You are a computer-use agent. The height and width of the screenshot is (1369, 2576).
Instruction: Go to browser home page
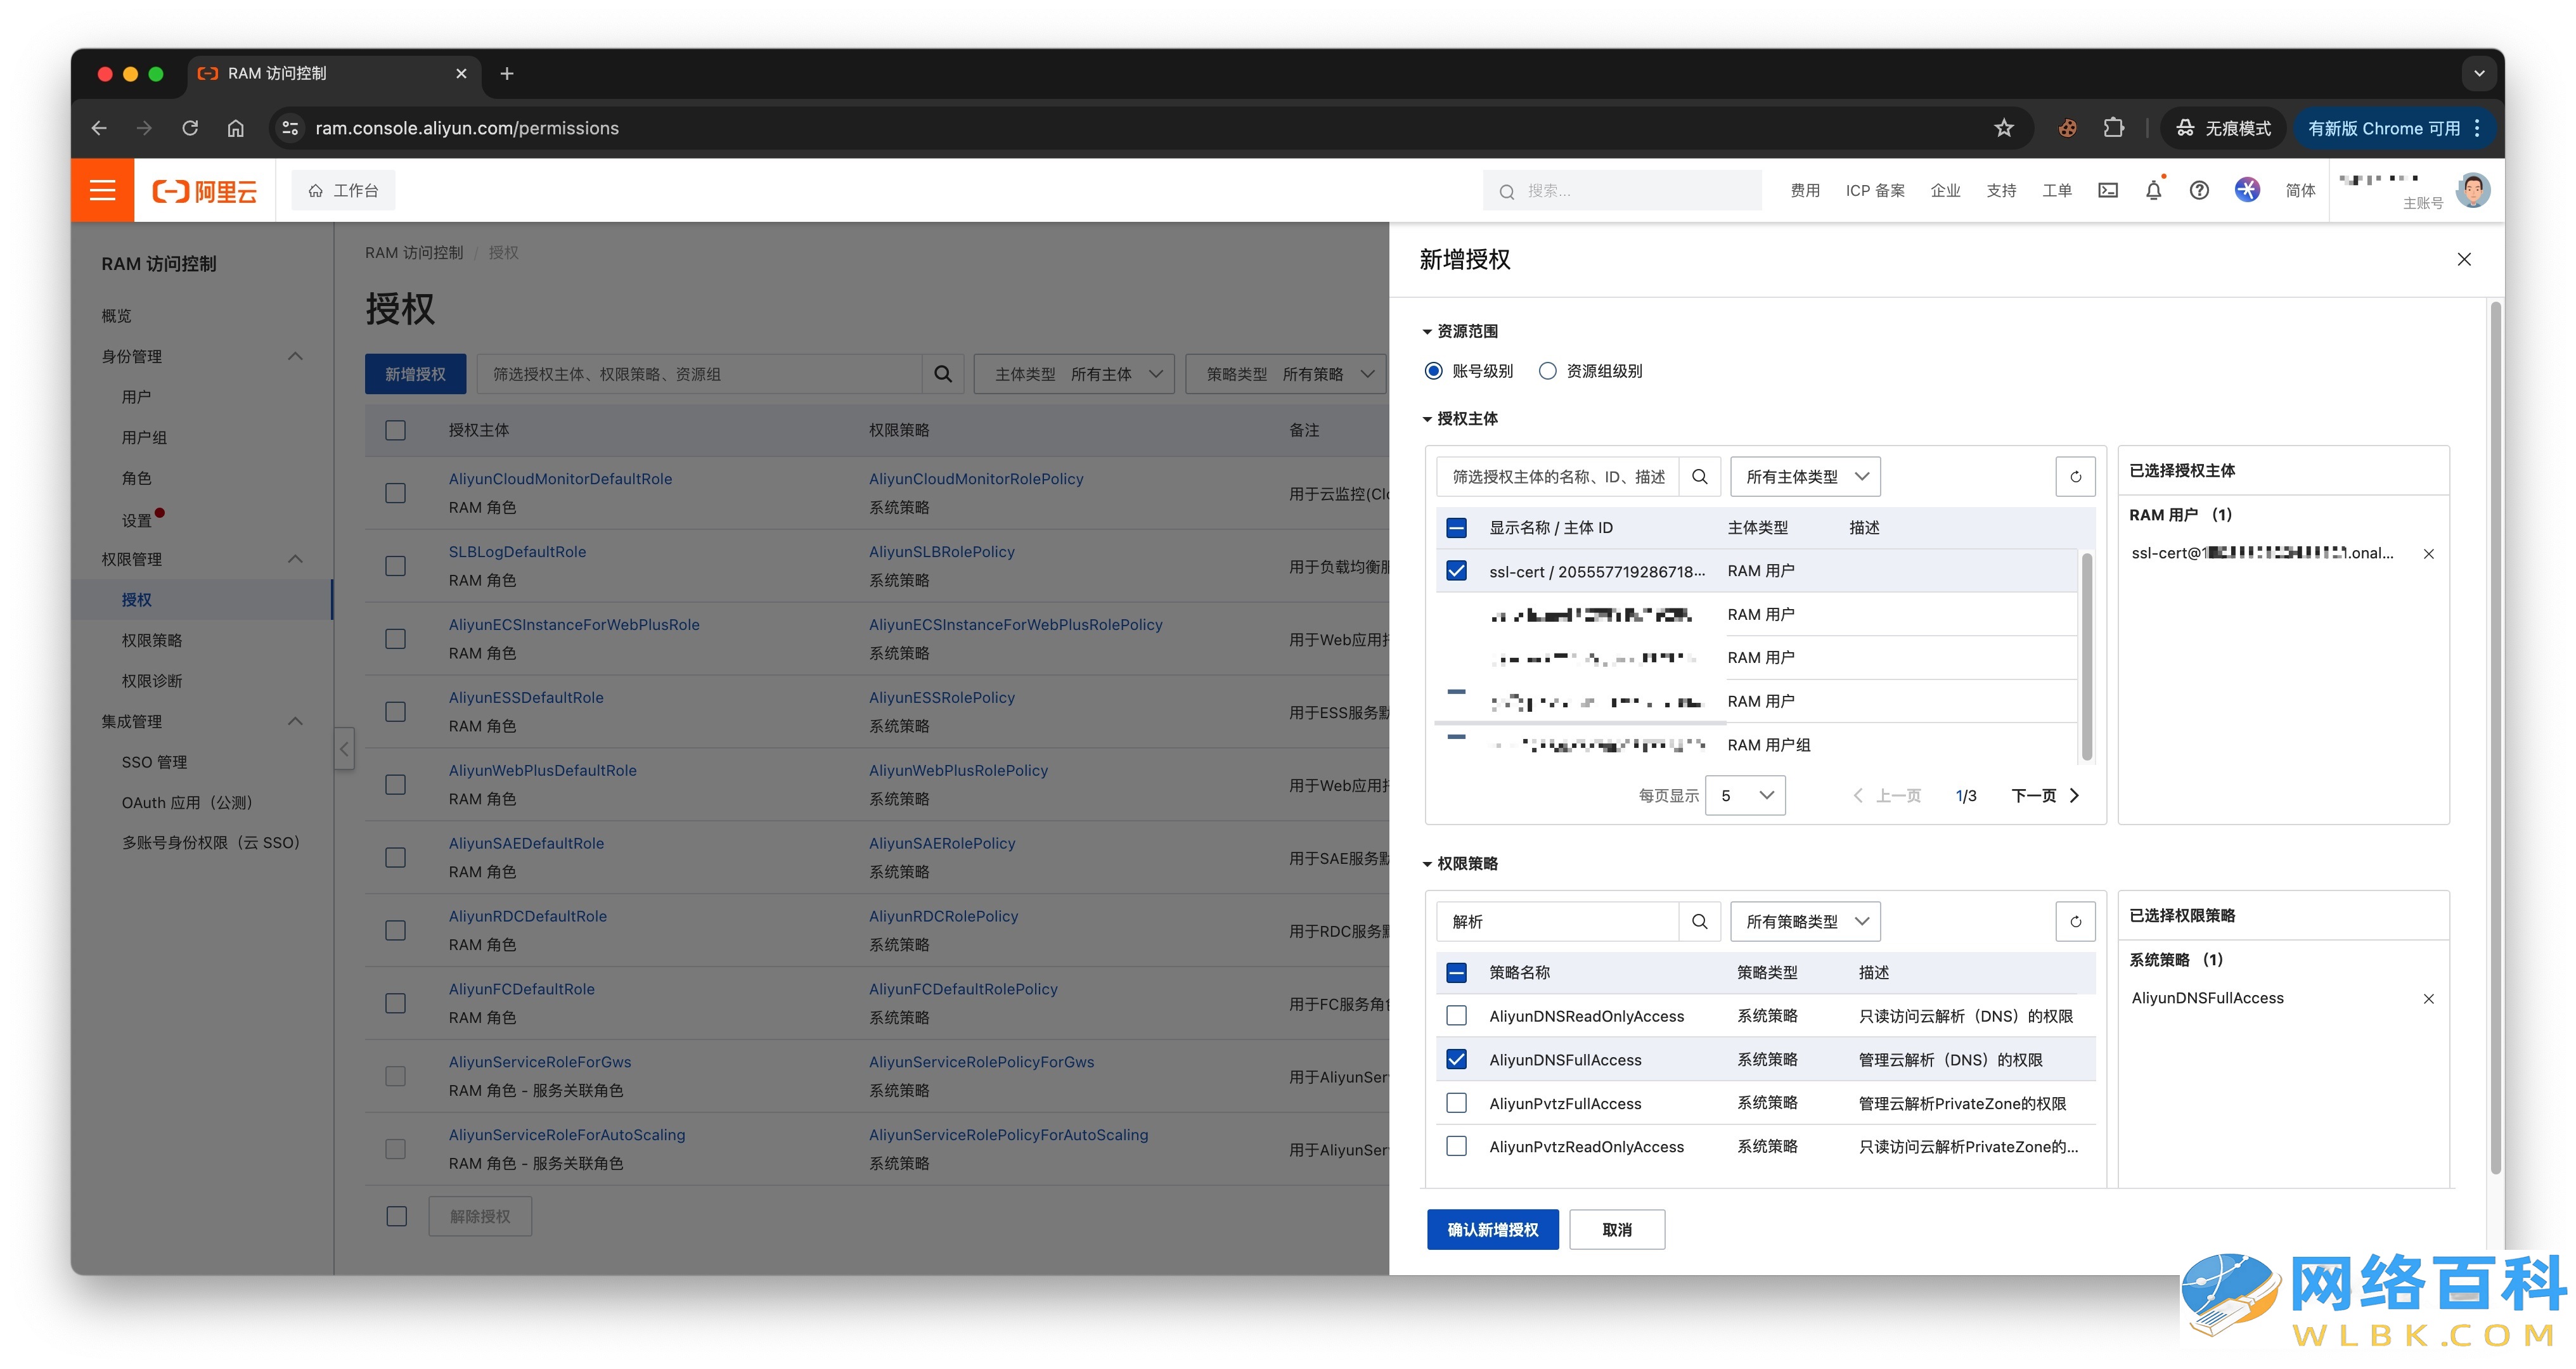click(x=236, y=128)
